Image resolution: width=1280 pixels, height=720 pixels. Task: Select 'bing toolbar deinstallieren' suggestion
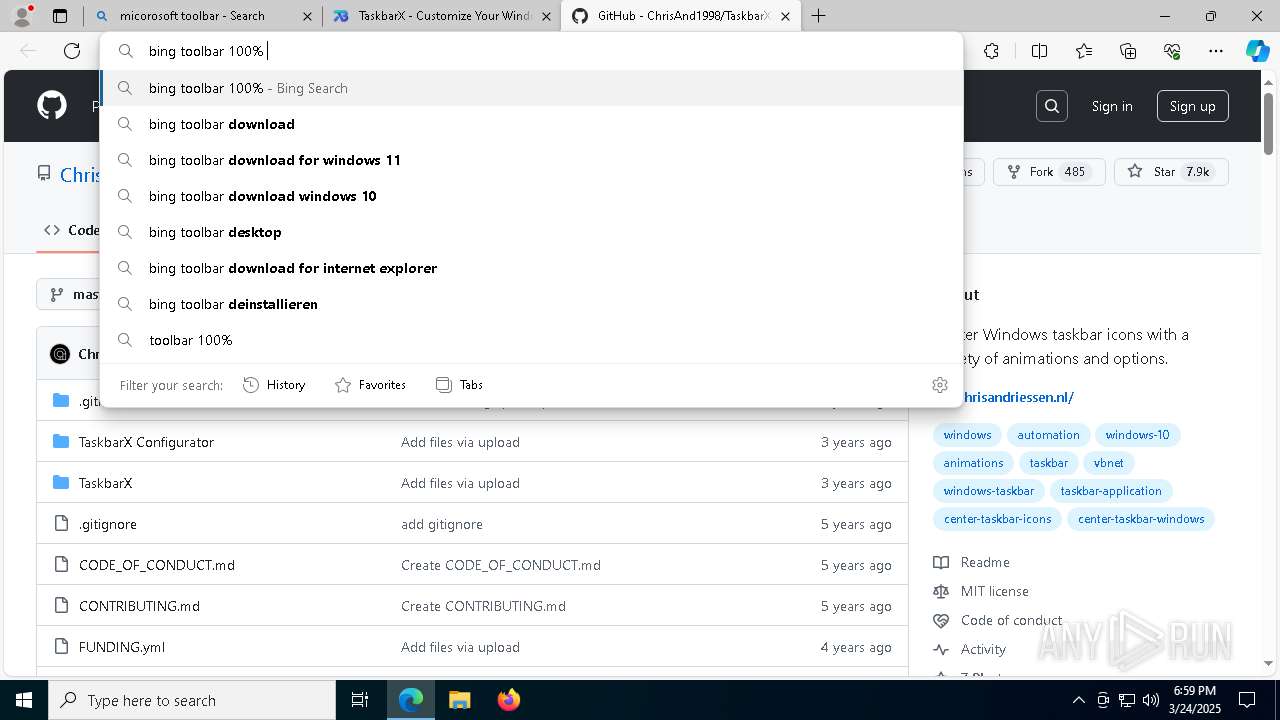tap(531, 304)
